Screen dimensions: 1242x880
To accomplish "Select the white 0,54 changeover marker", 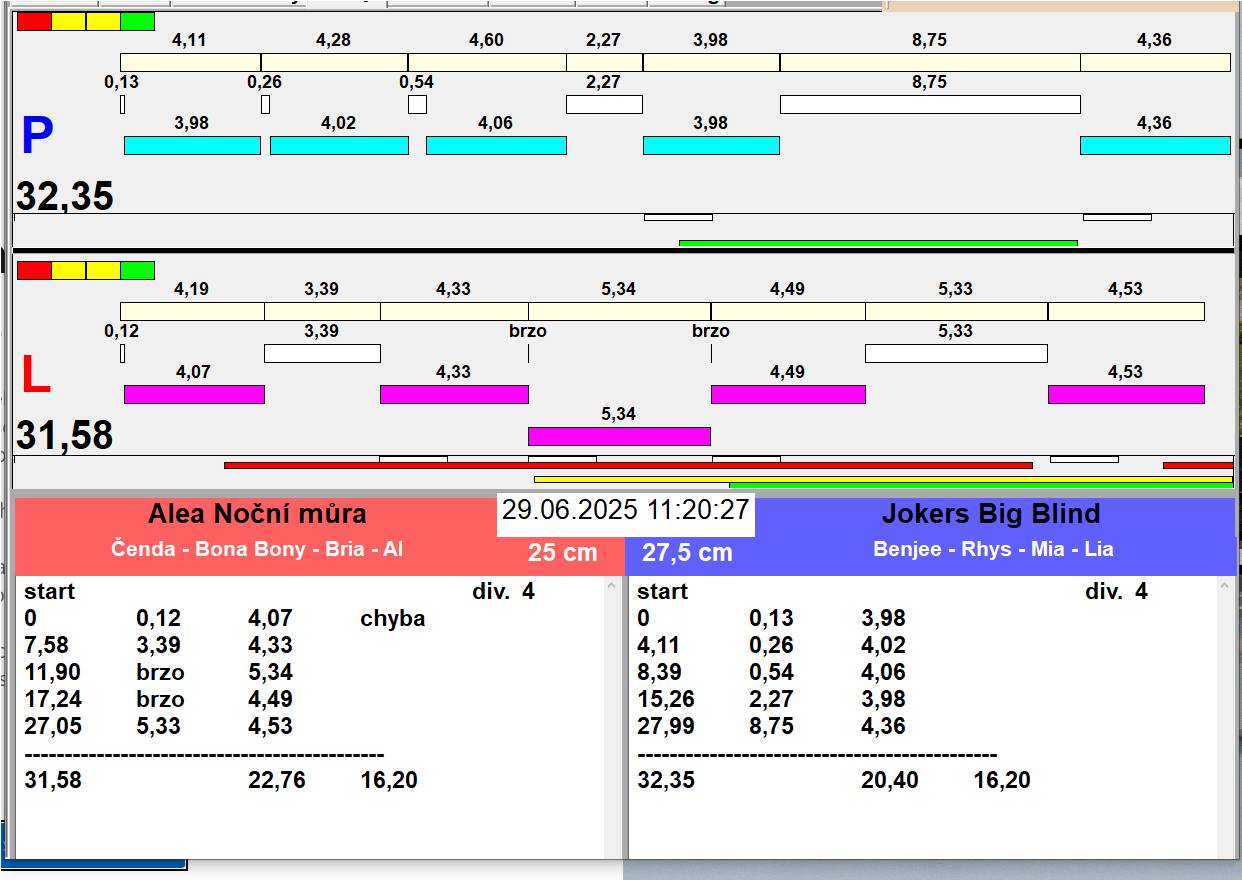I will tap(417, 104).
